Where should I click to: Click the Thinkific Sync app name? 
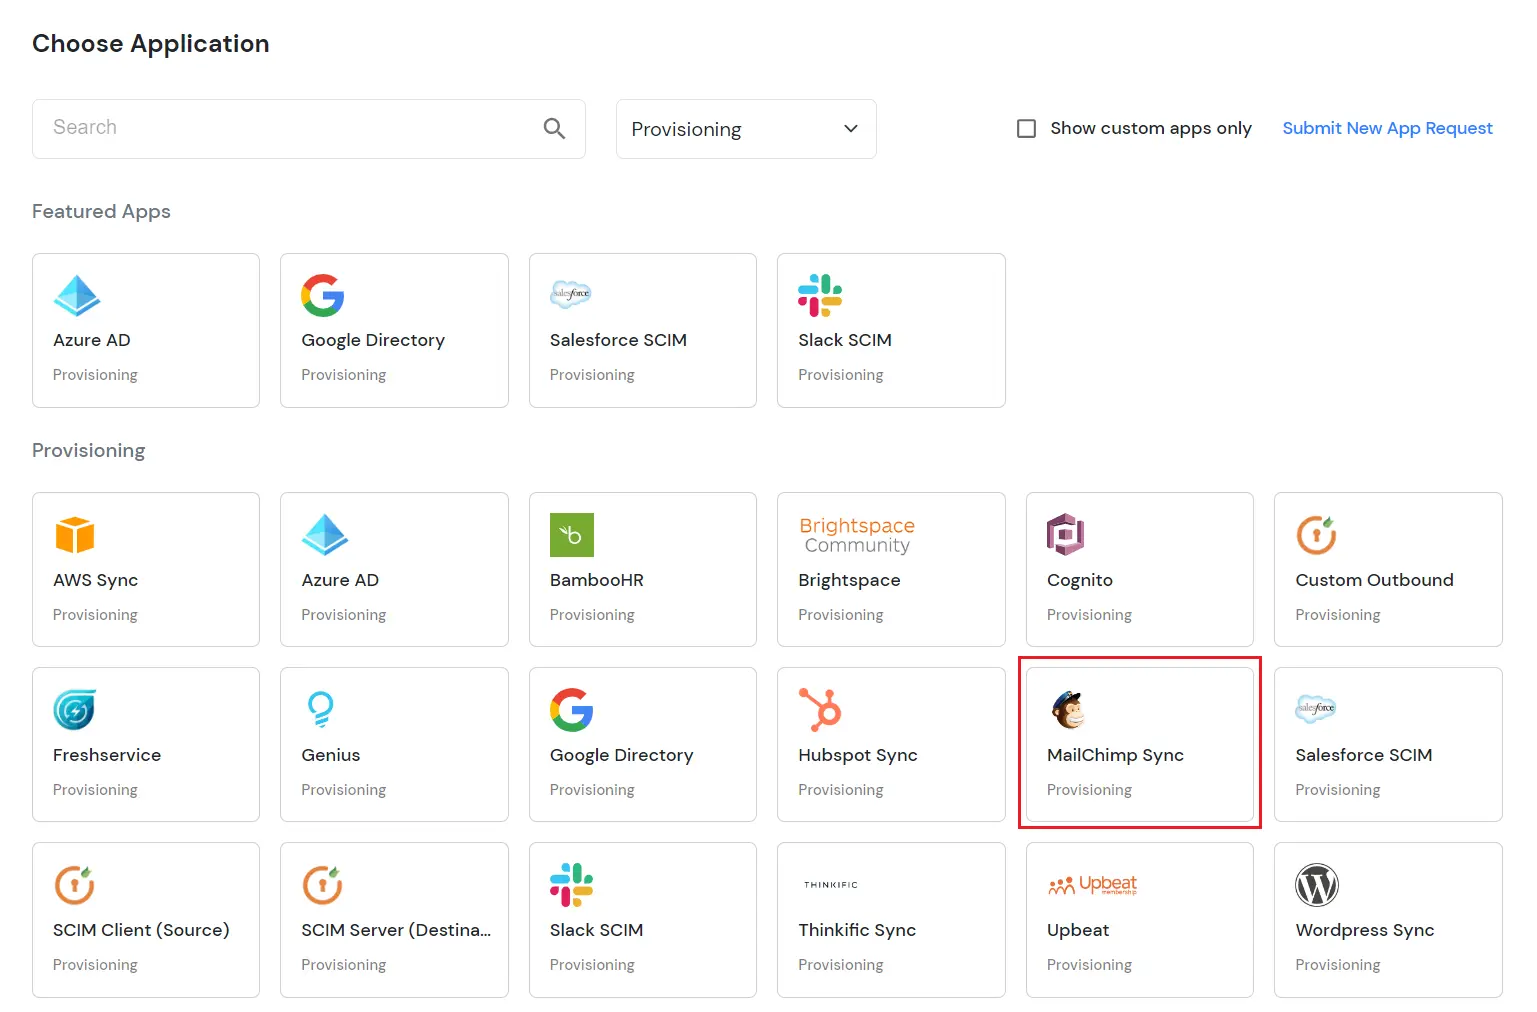pyautogui.click(x=857, y=930)
